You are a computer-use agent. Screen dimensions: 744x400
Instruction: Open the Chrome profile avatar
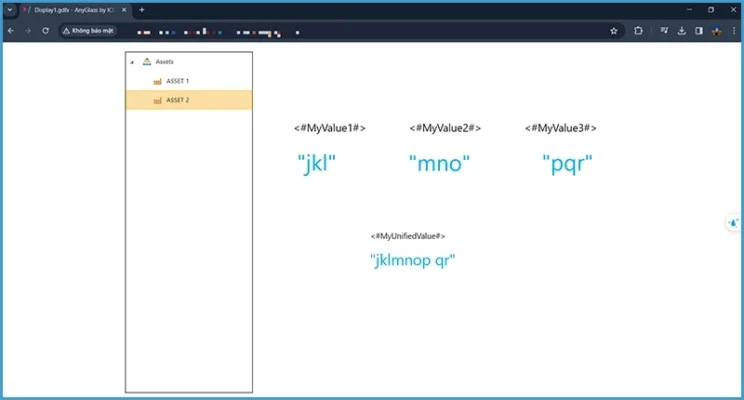[716, 30]
